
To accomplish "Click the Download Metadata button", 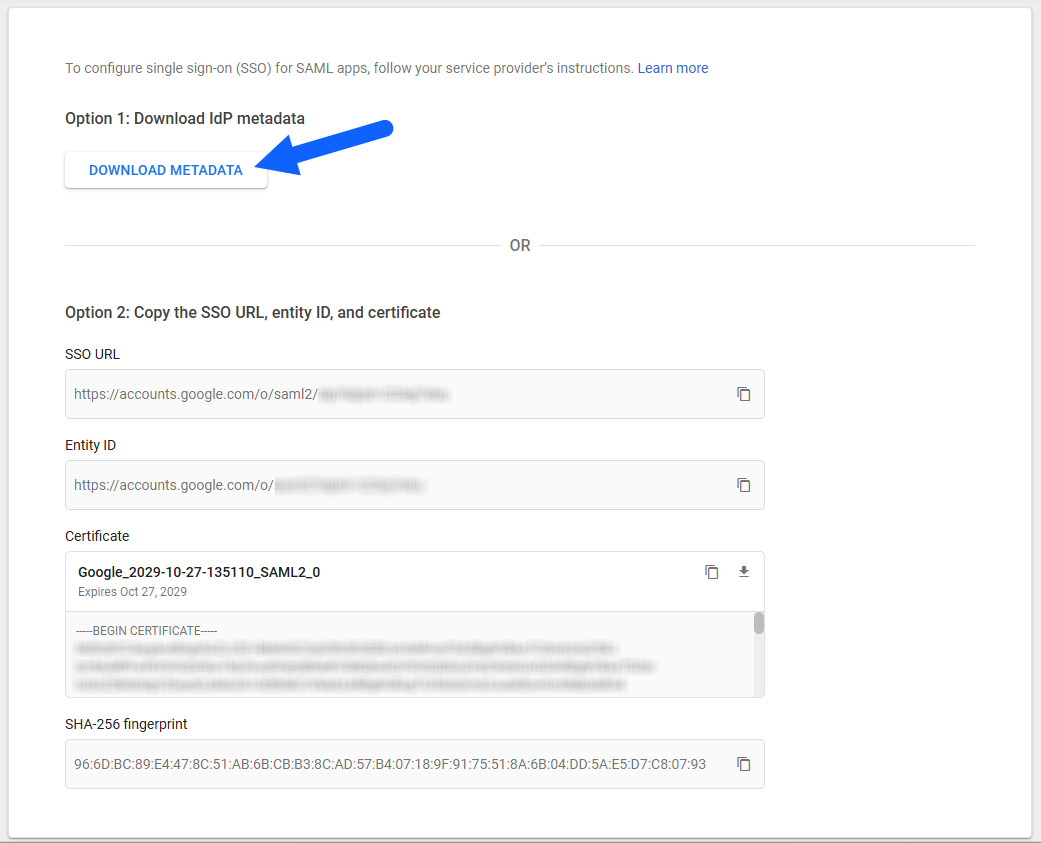I will point(166,170).
